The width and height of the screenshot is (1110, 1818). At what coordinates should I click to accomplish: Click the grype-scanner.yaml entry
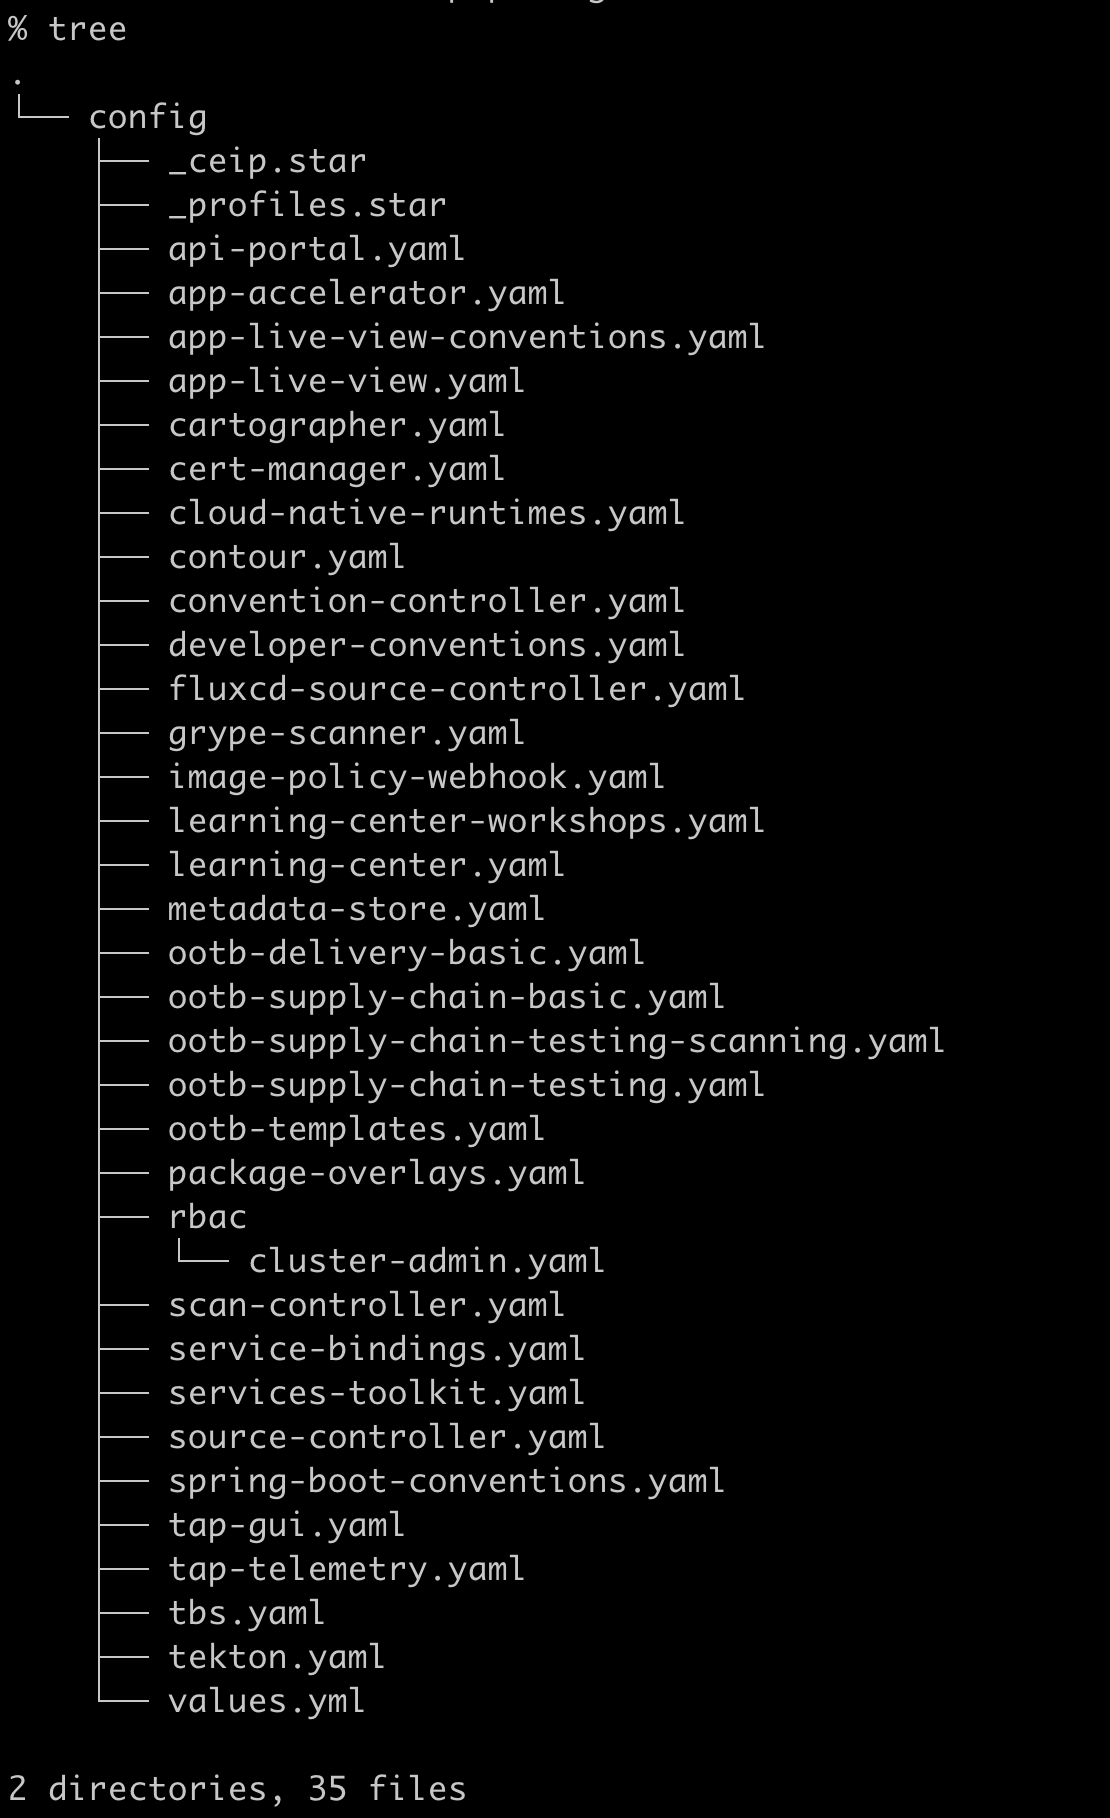tap(346, 734)
